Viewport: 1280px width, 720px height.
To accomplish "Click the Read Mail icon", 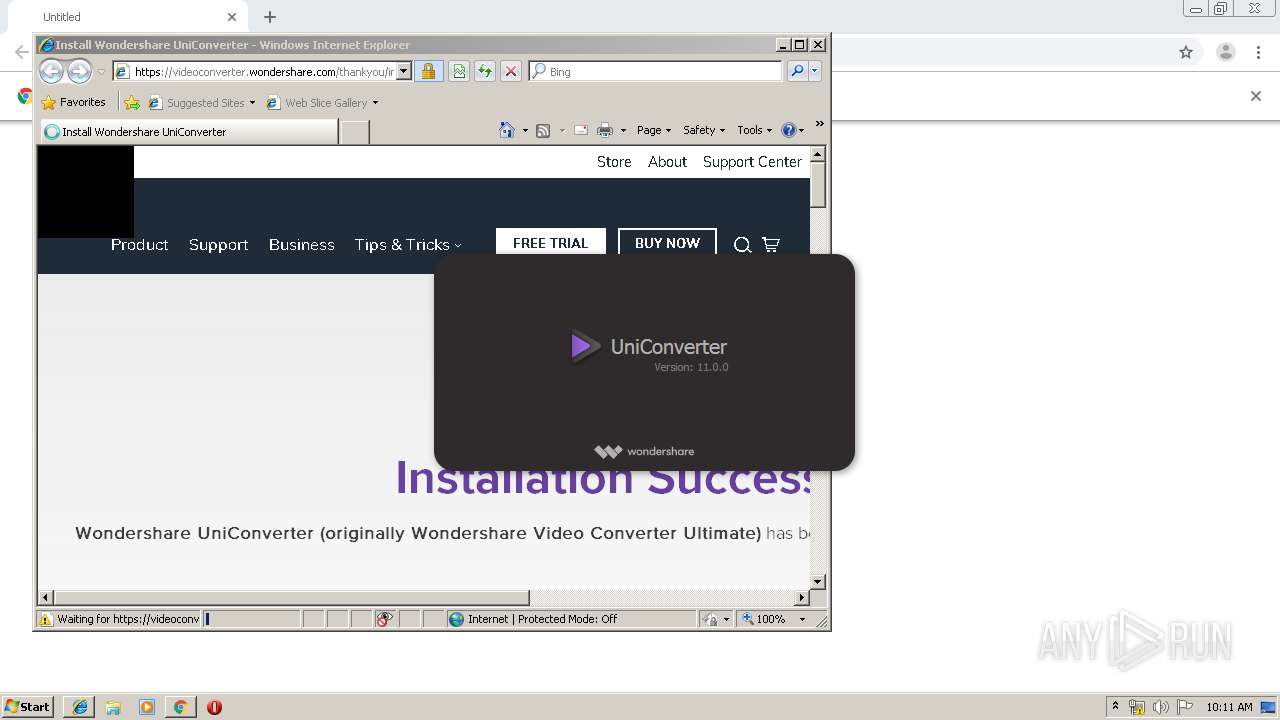I will click(580, 130).
